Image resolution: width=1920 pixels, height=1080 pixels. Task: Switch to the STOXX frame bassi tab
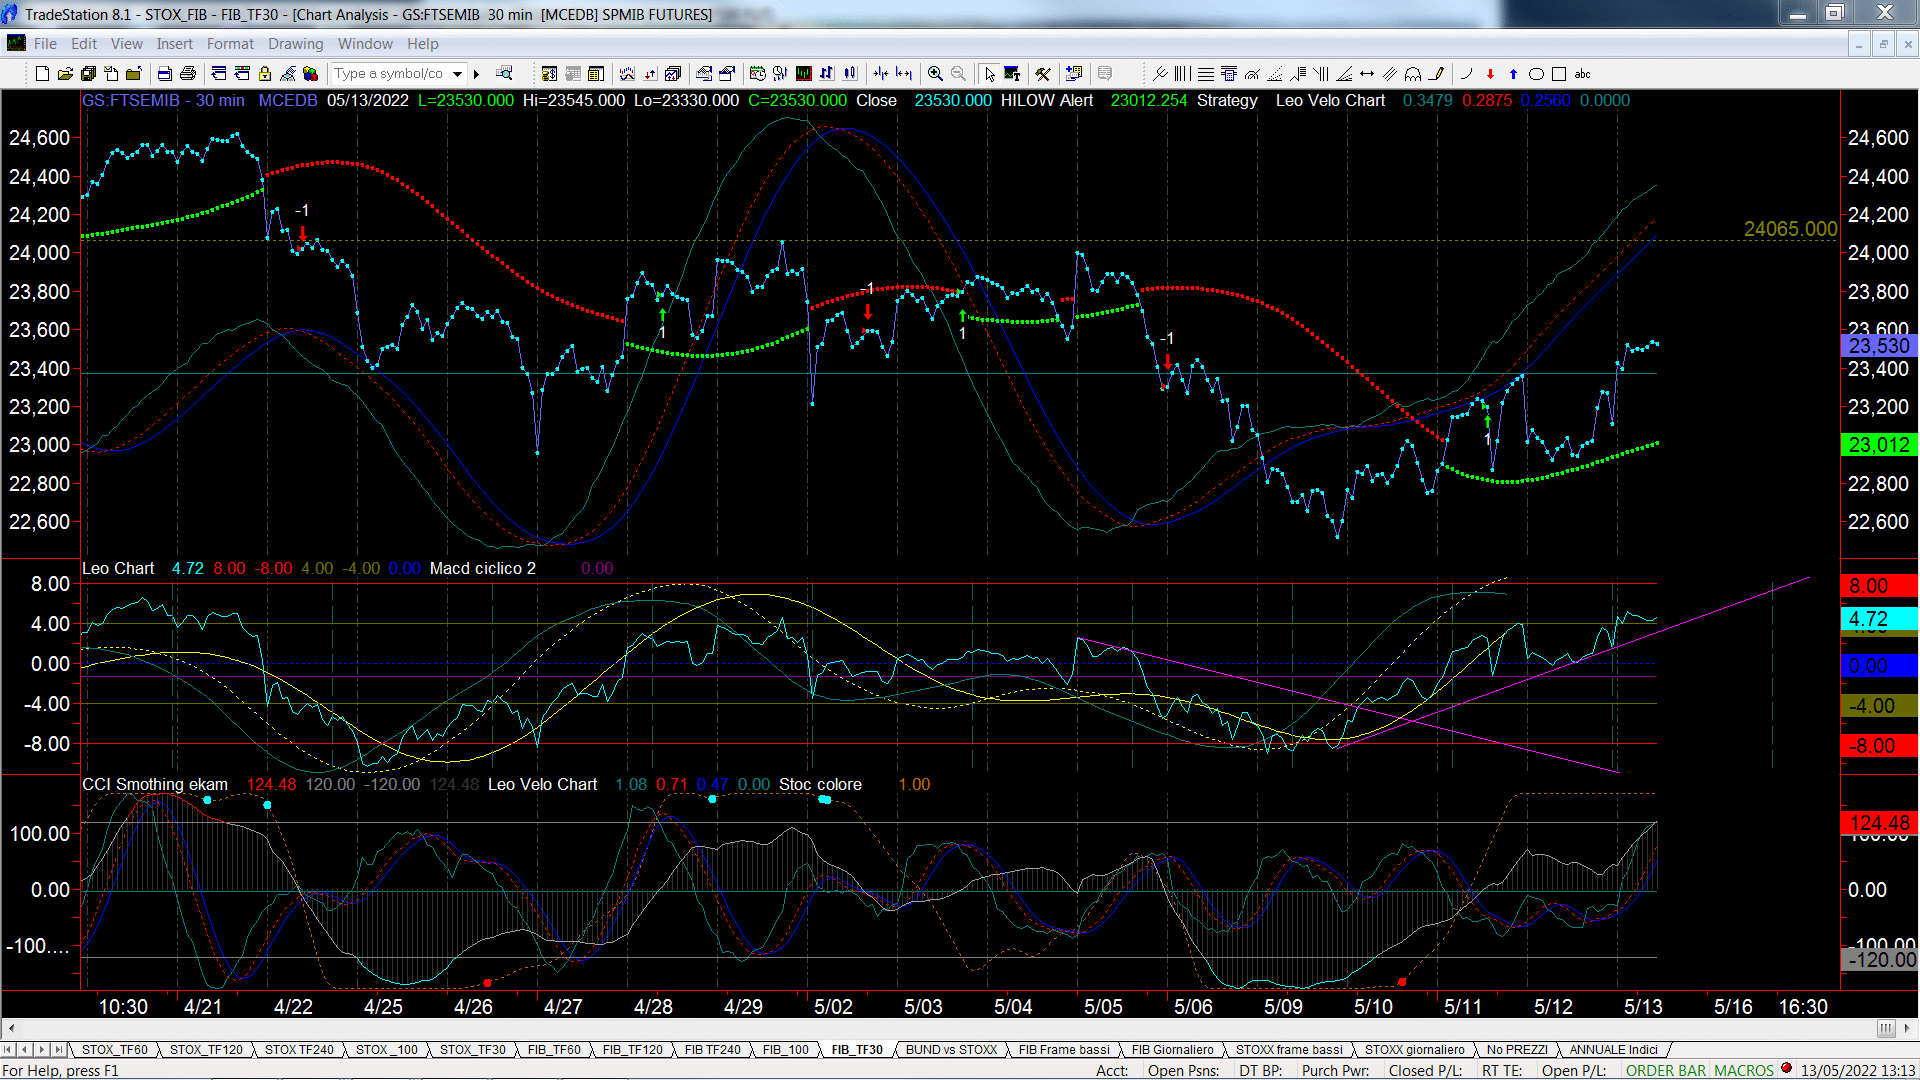(1289, 1049)
